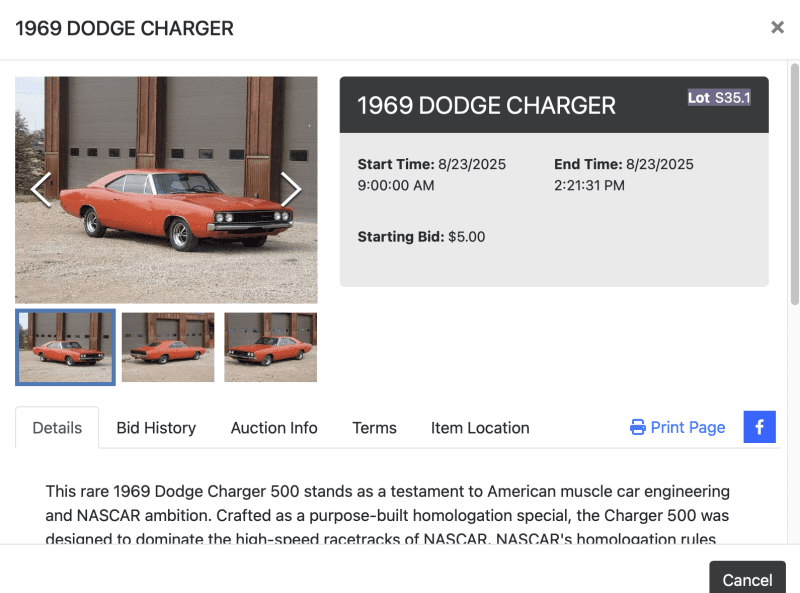Advance to next car photo arrow

(291, 189)
